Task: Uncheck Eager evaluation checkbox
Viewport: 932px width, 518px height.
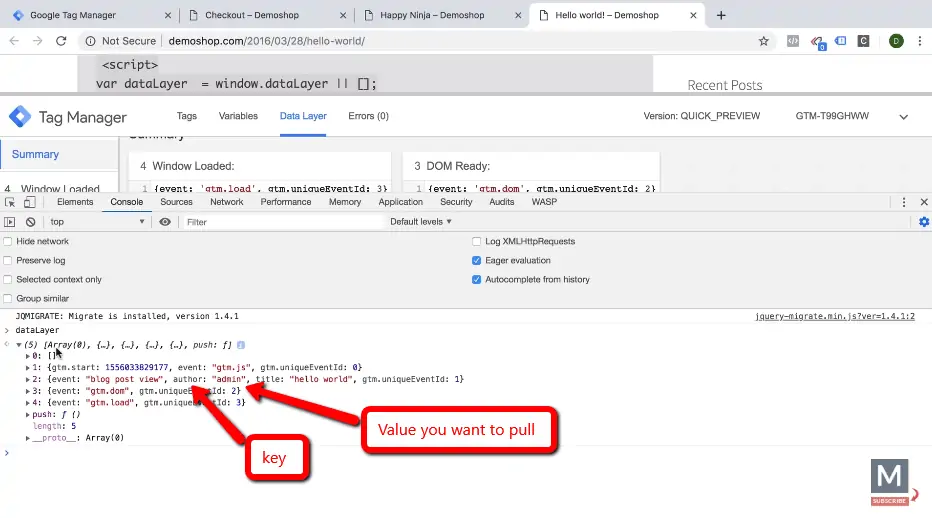Action: [477, 261]
